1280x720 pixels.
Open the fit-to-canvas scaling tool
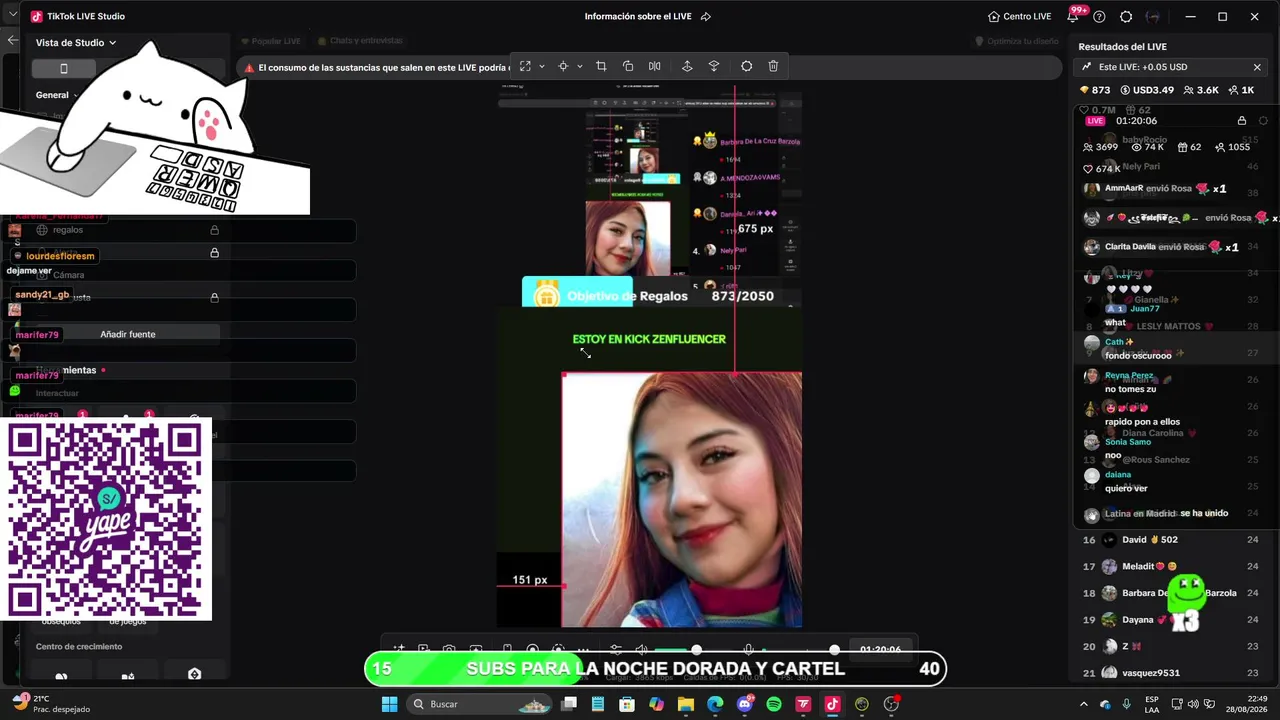(525, 66)
